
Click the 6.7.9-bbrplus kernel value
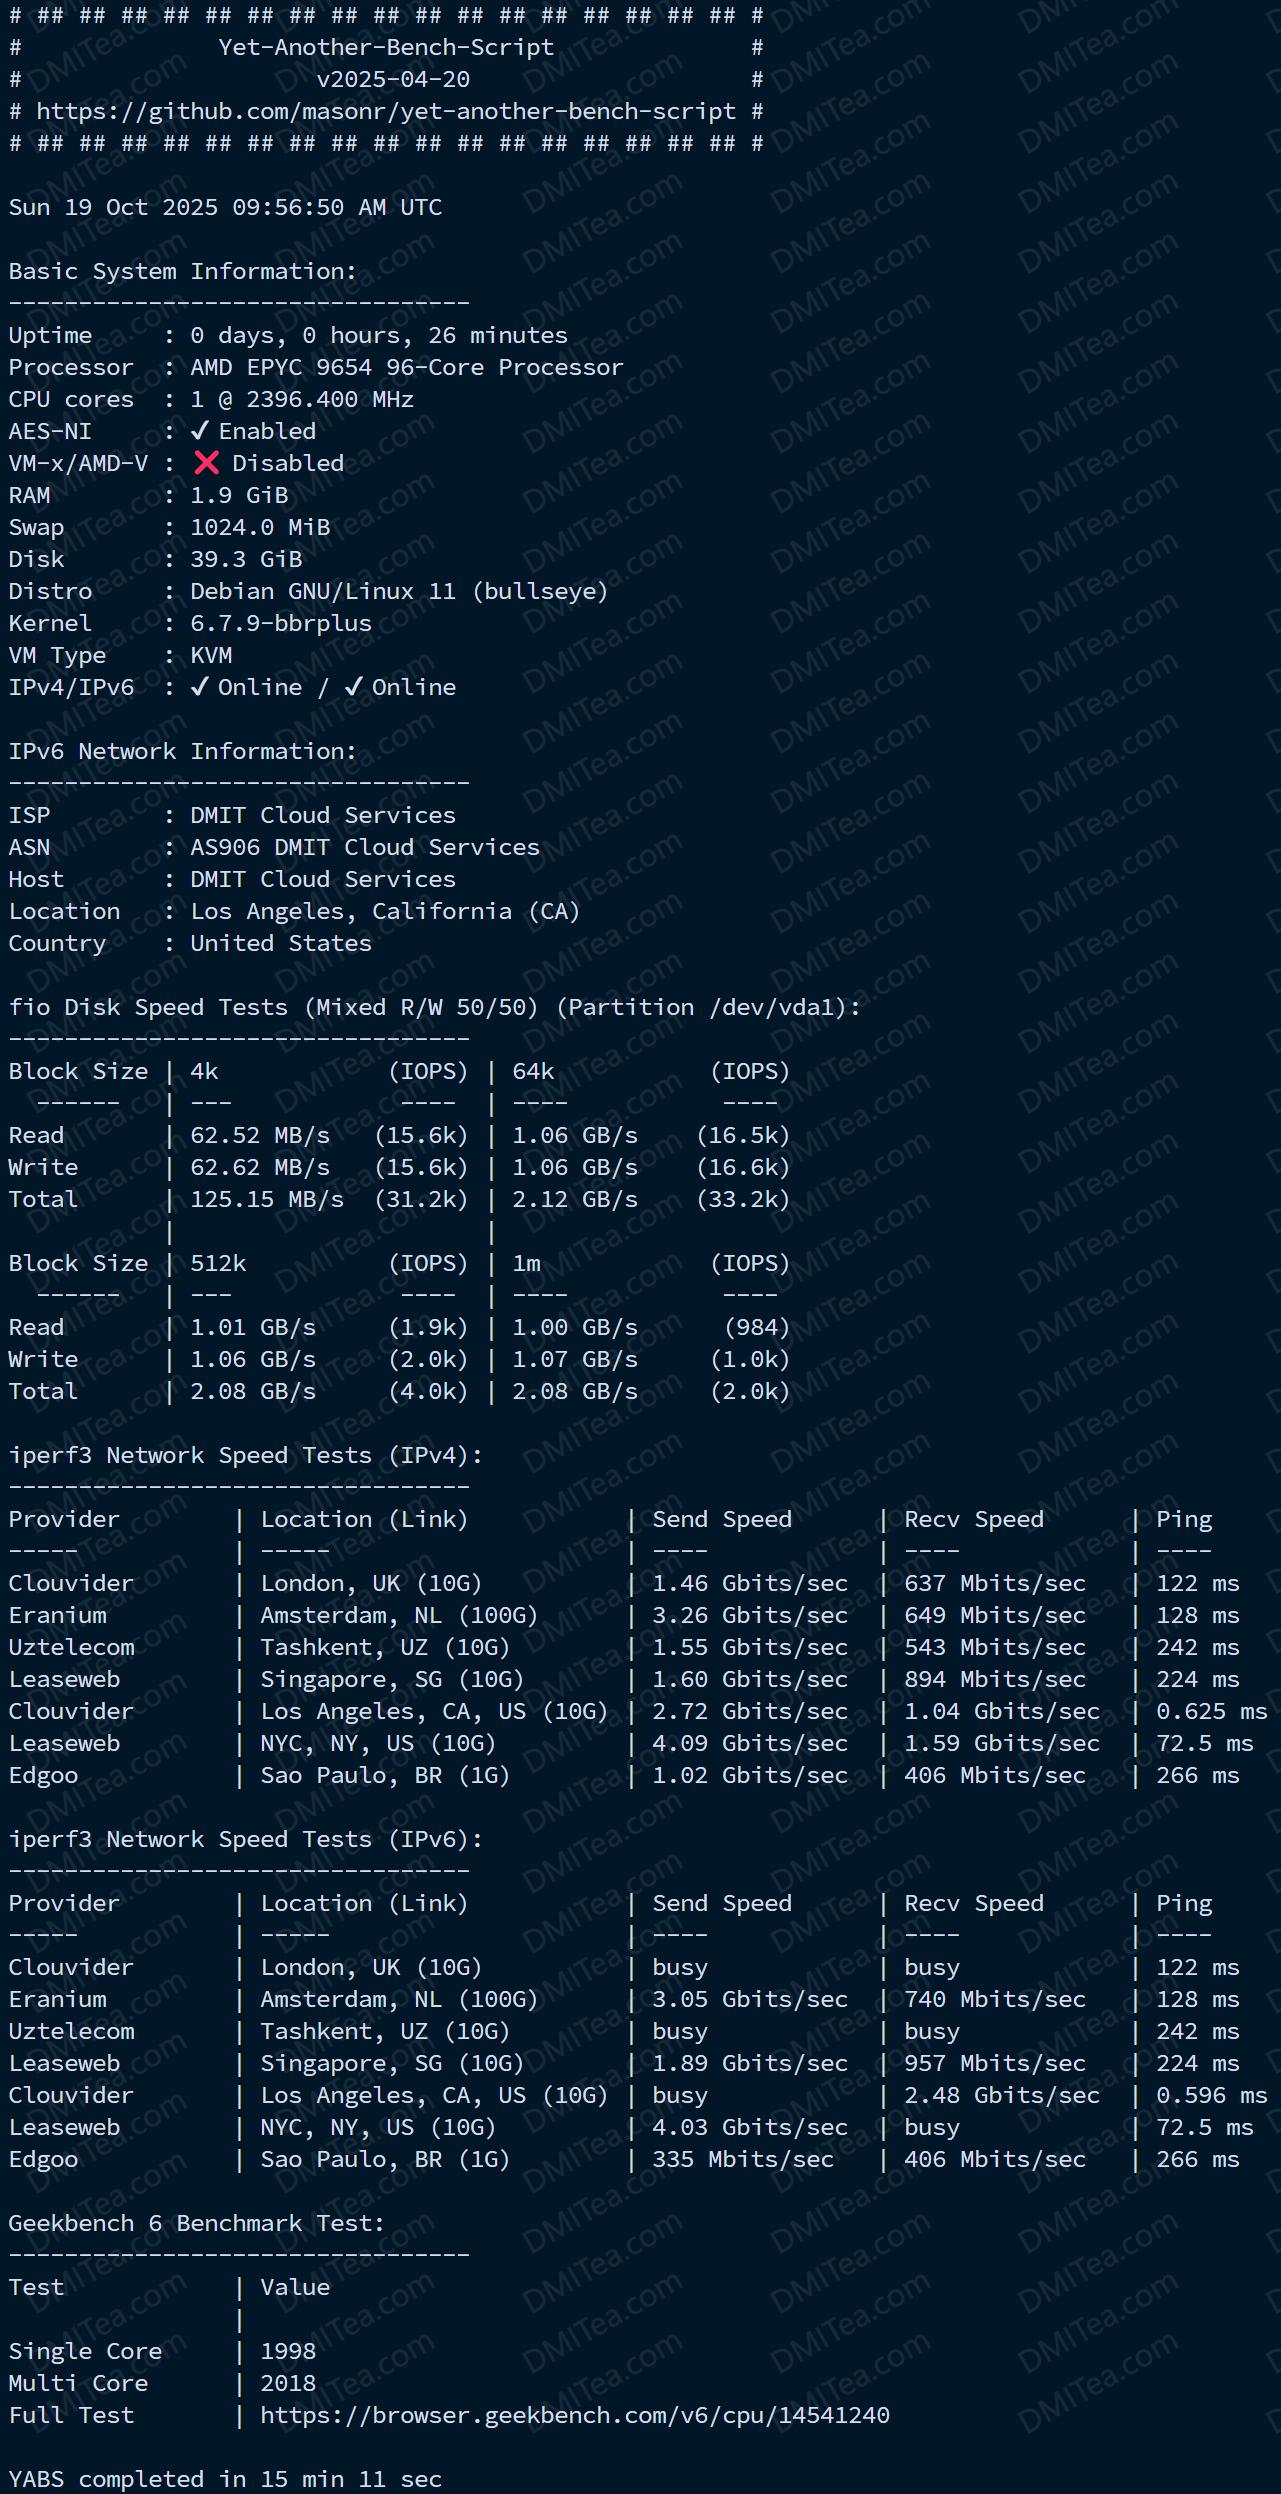click(281, 624)
